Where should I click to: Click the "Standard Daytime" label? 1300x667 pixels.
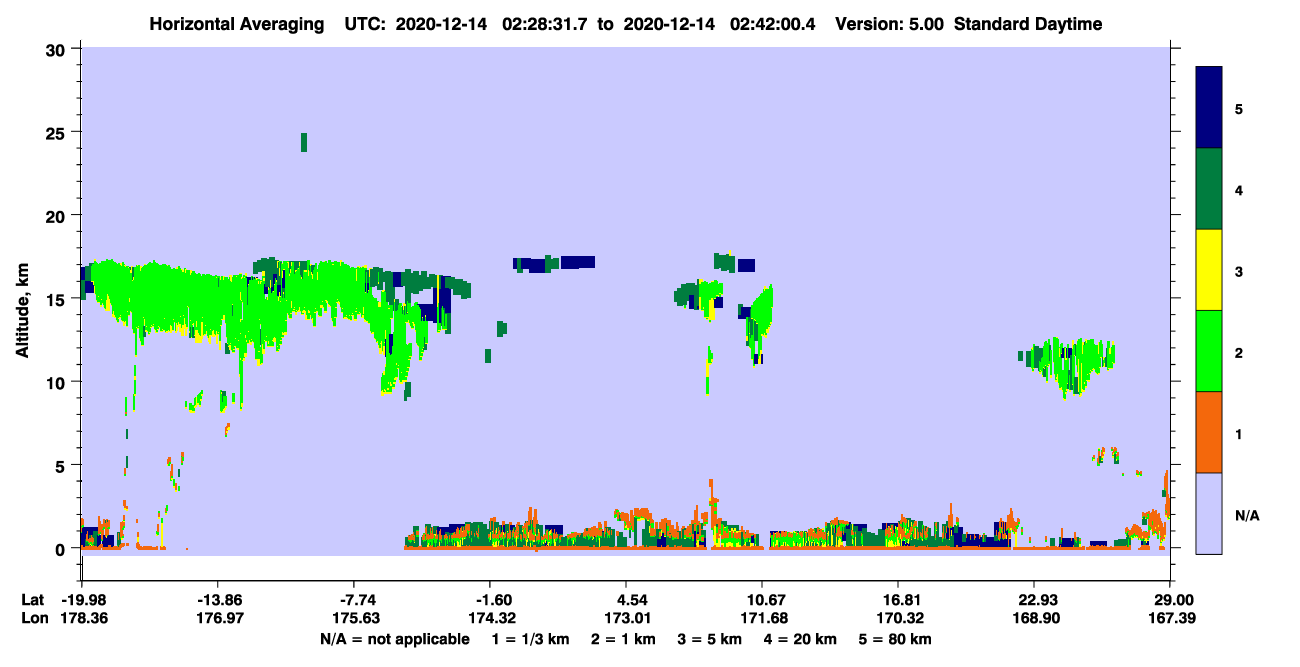click(1027, 24)
